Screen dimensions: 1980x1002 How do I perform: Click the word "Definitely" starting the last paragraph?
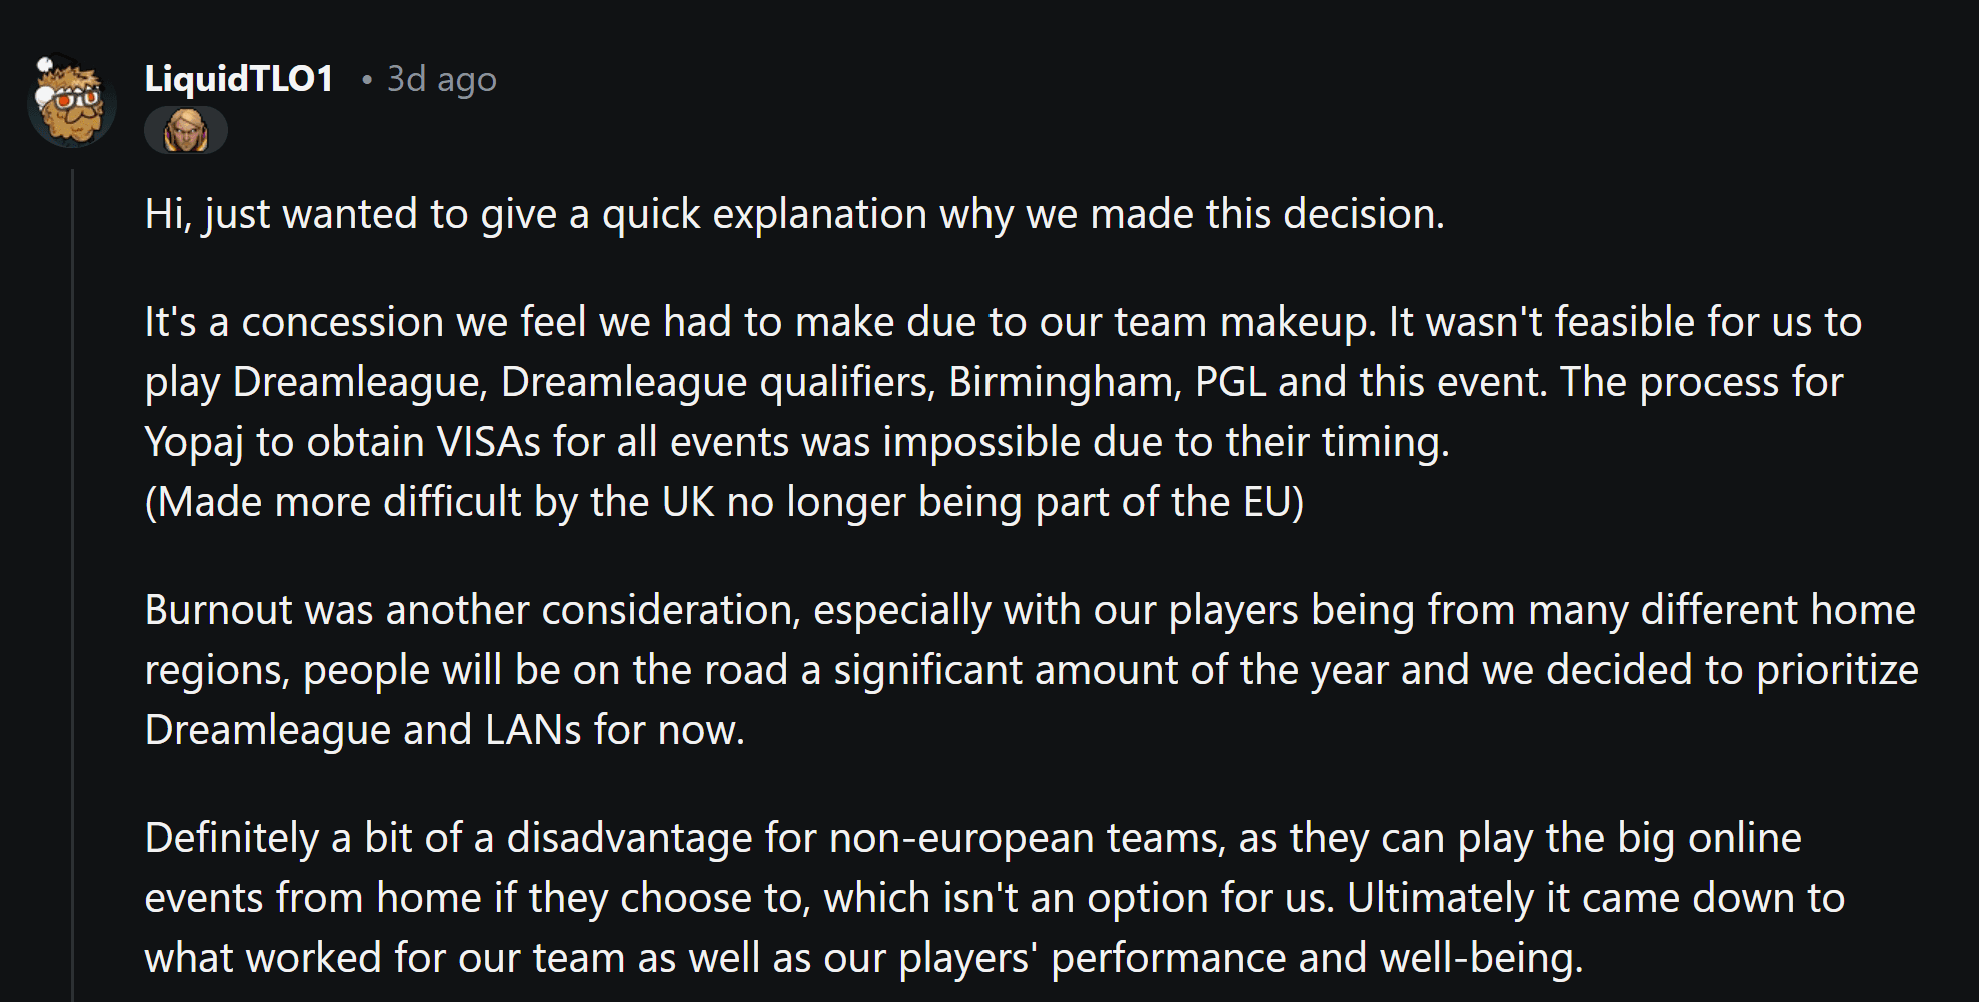tap(231, 838)
